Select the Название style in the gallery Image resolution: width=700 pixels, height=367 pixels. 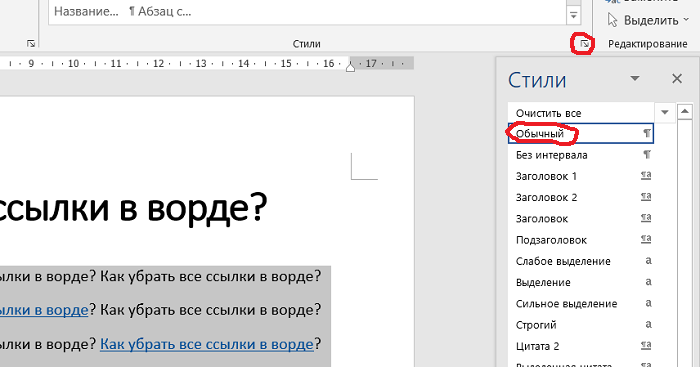[x=86, y=12]
